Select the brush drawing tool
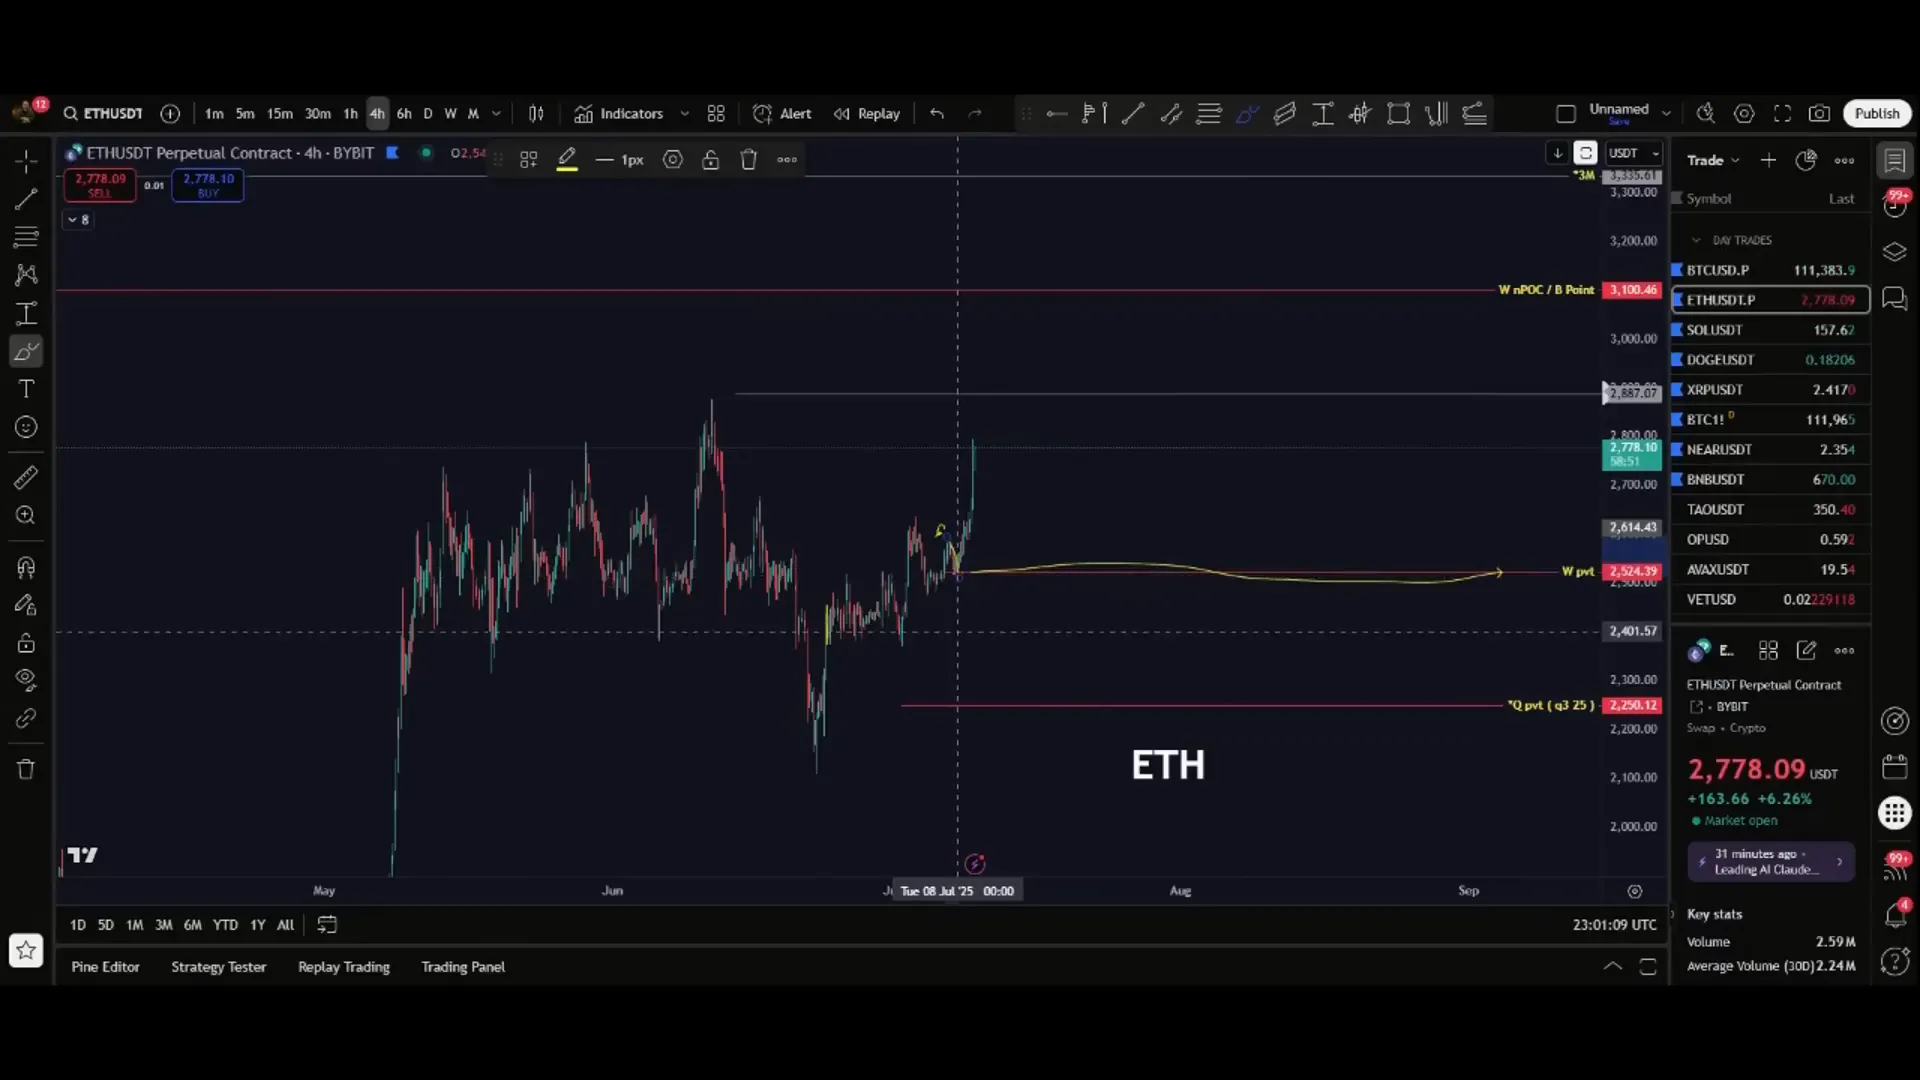This screenshot has height=1080, width=1920. [26, 352]
